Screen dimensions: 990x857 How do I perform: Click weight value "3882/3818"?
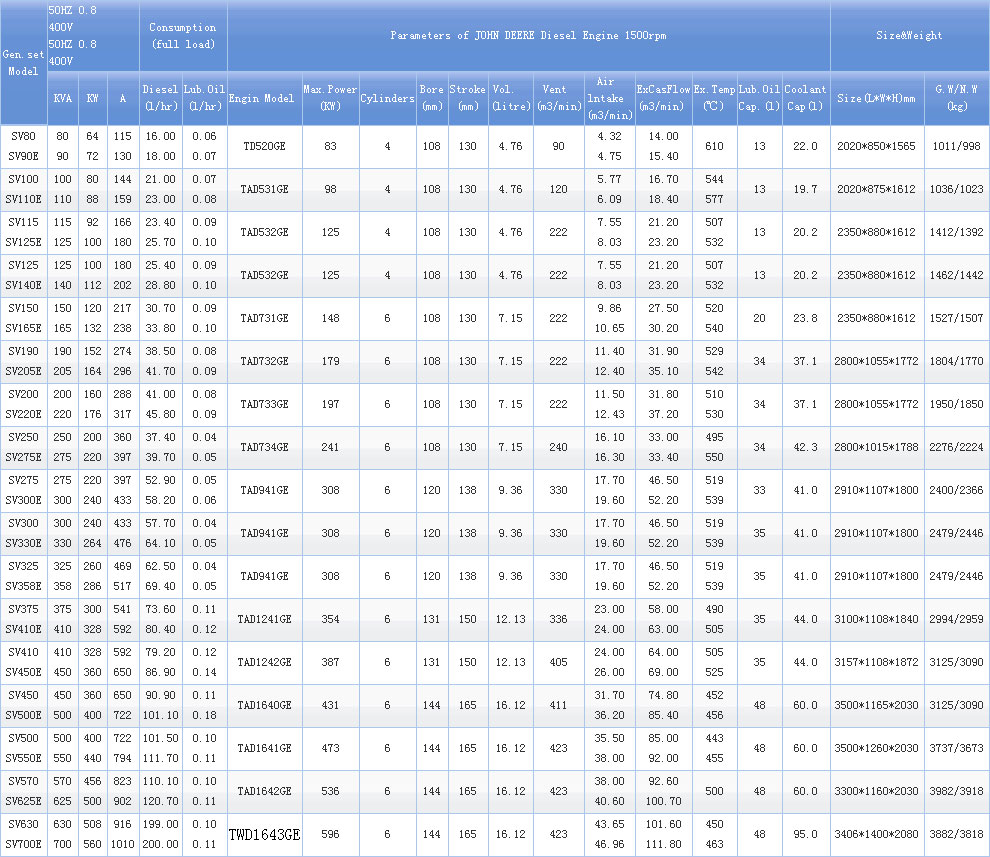tap(957, 834)
